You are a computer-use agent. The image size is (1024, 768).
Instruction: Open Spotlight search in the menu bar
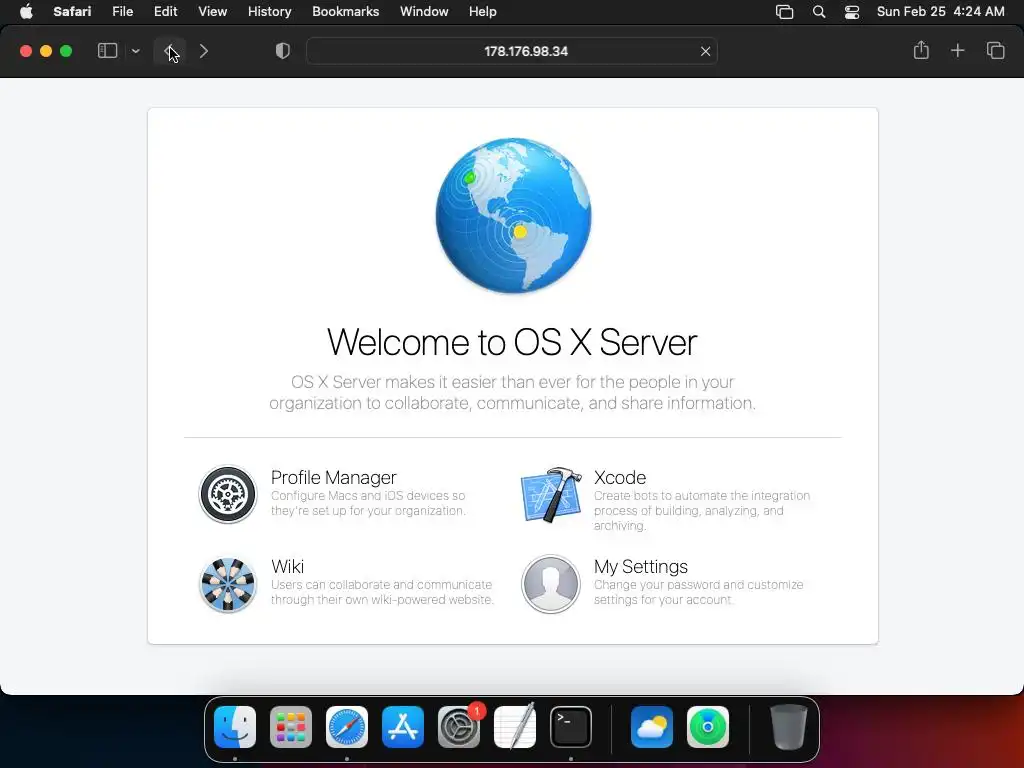pyautogui.click(x=819, y=12)
